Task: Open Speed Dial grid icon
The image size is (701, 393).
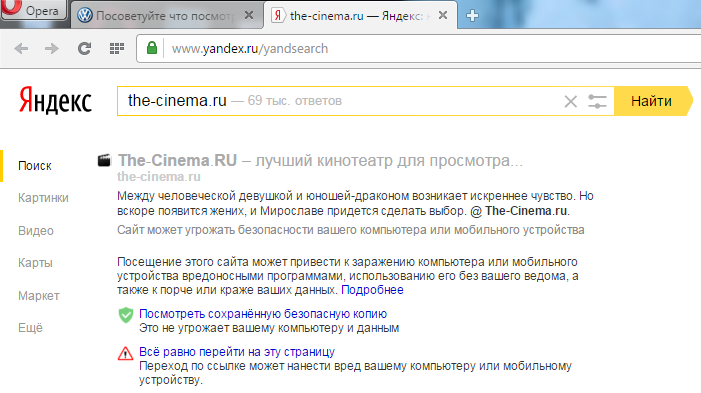Action: coord(117,48)
